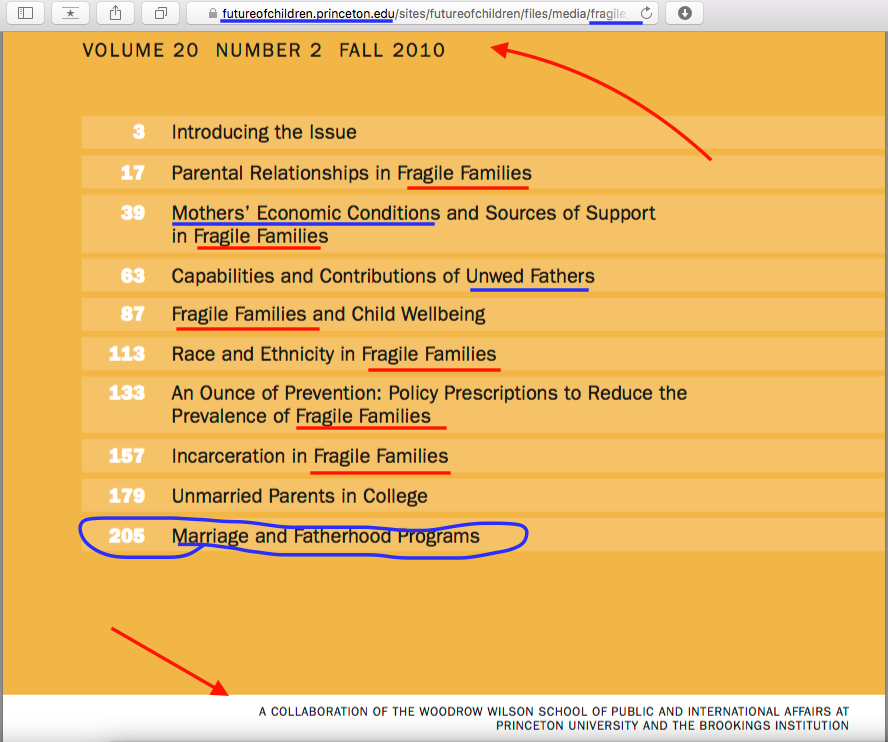Open 'Capabilities and Contributions of Unwed Fathers'

(383, 276)
